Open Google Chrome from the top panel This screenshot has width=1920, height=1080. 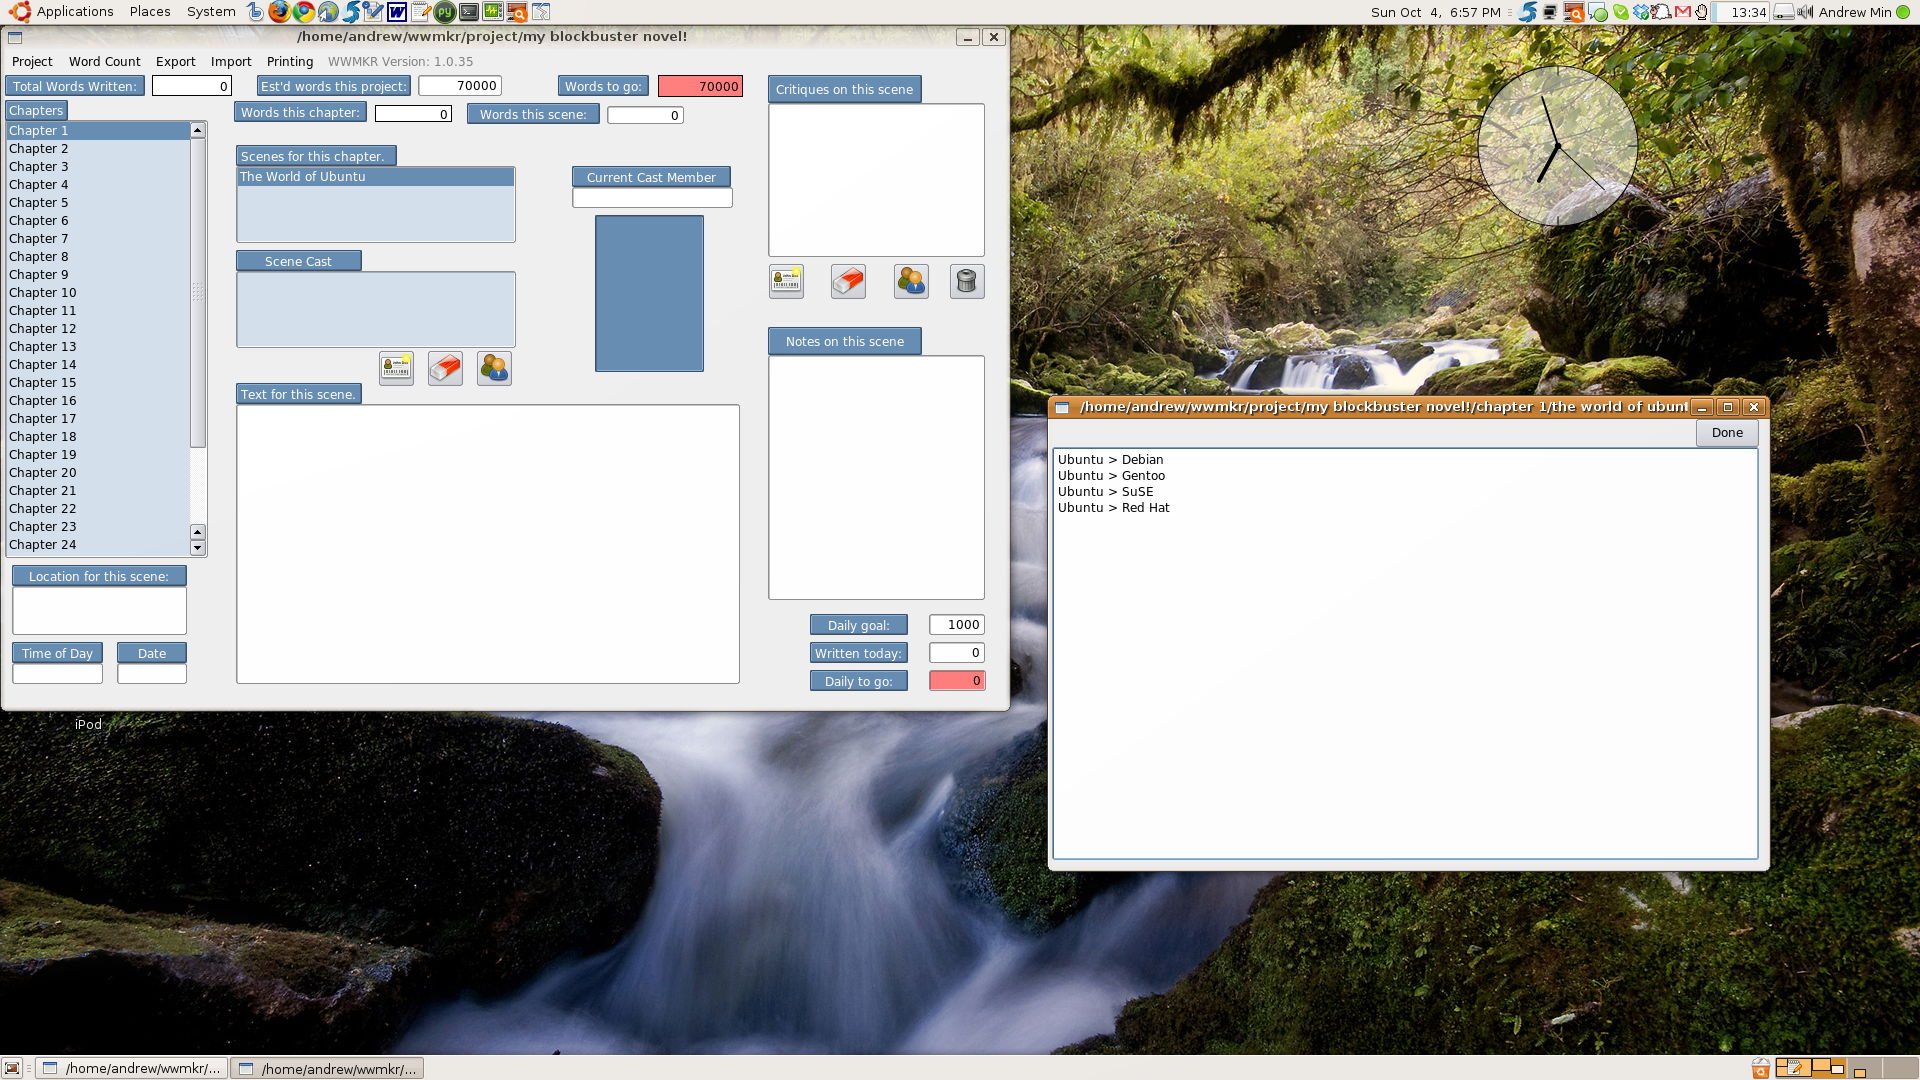pos(303,12)
